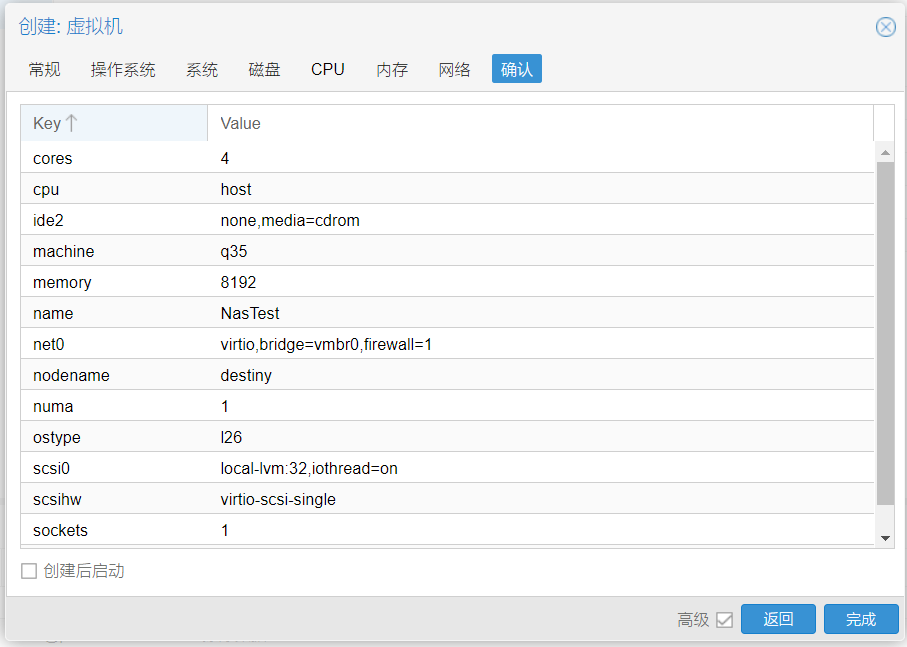The width and height of the screenshot is (907, 647).
Task: Toggle the 高级 advanced checkbox
Action: tap(724, 620)
